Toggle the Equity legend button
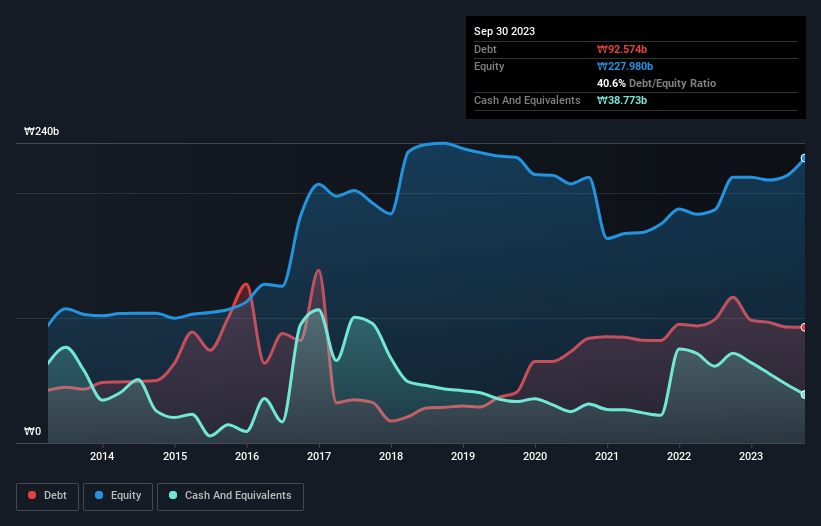 (118, 496)
